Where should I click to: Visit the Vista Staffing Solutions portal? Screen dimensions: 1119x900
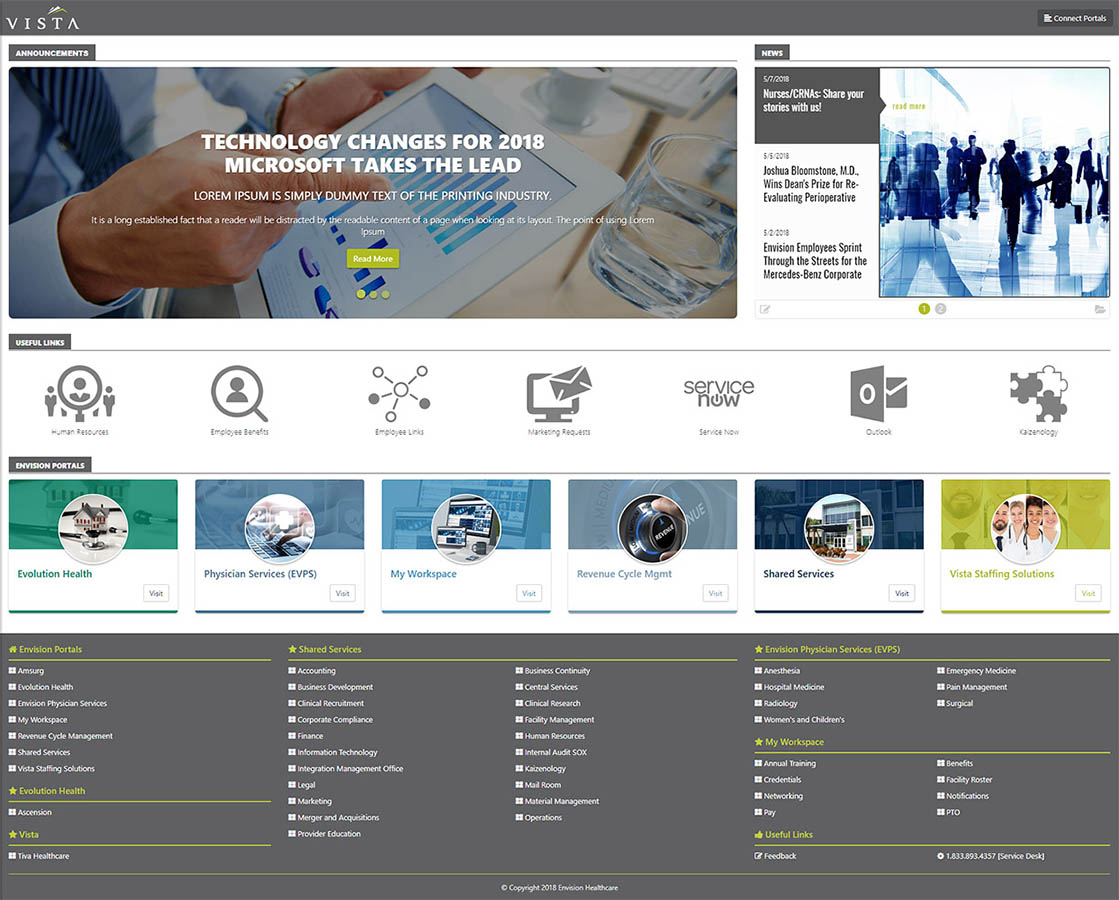pyautogui.click(x=1088, y=593)
